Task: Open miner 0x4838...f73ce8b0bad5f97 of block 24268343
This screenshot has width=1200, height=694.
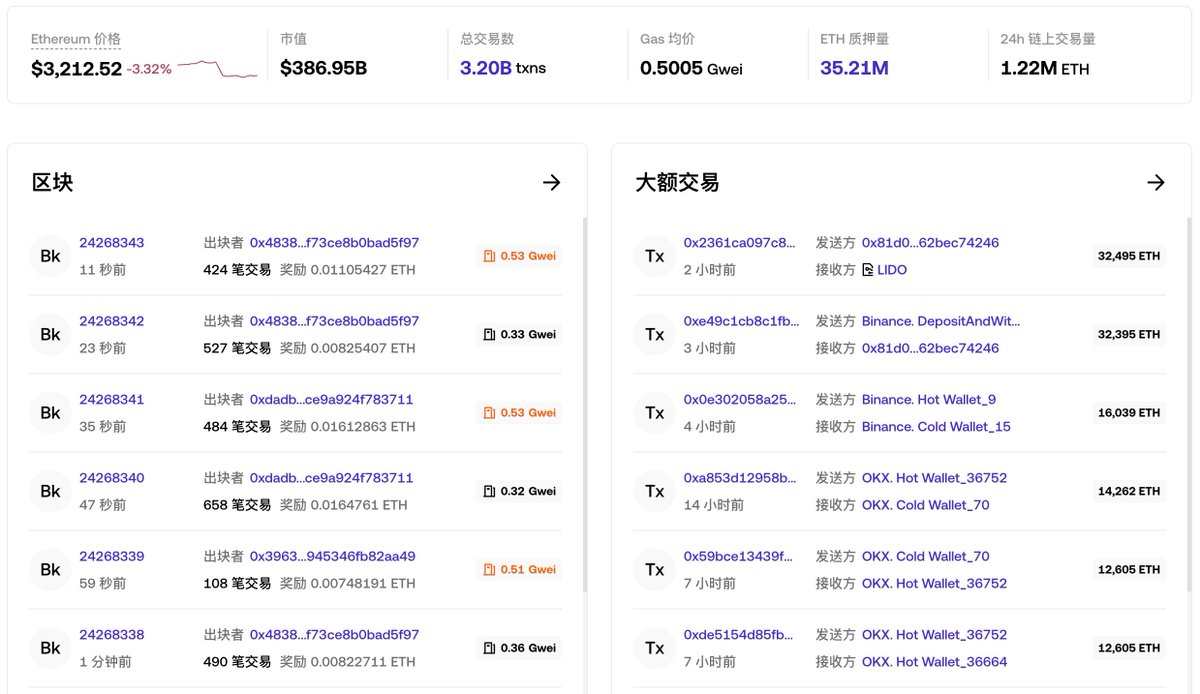Action: (334, 243)
